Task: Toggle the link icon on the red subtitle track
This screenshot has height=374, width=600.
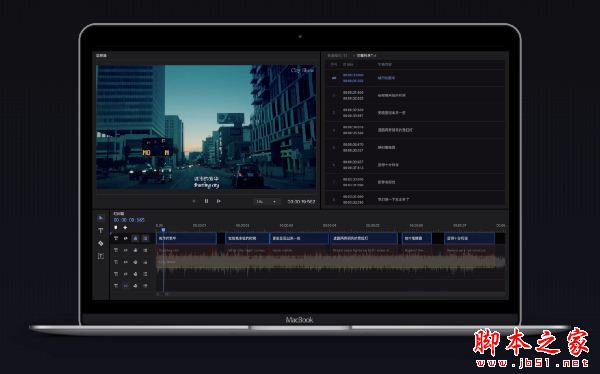Action: pyautogui.click(x=126, y=250)
